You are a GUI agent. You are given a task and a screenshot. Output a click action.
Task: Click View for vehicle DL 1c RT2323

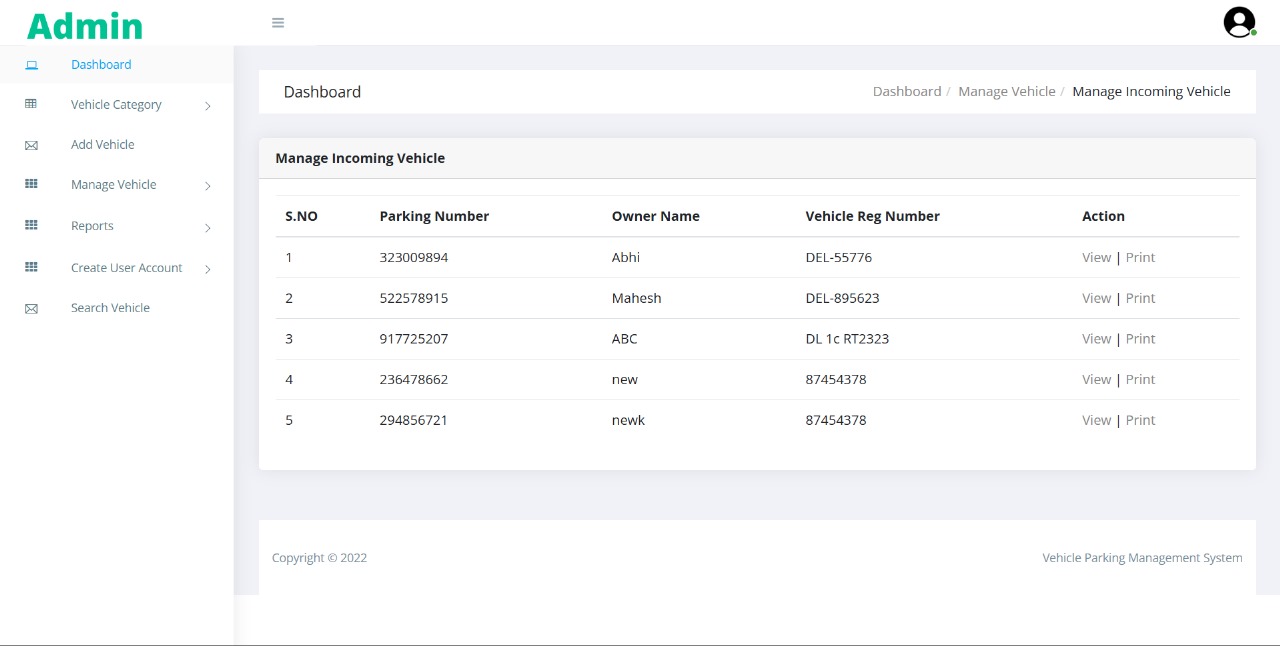[x=1096, y=339]
